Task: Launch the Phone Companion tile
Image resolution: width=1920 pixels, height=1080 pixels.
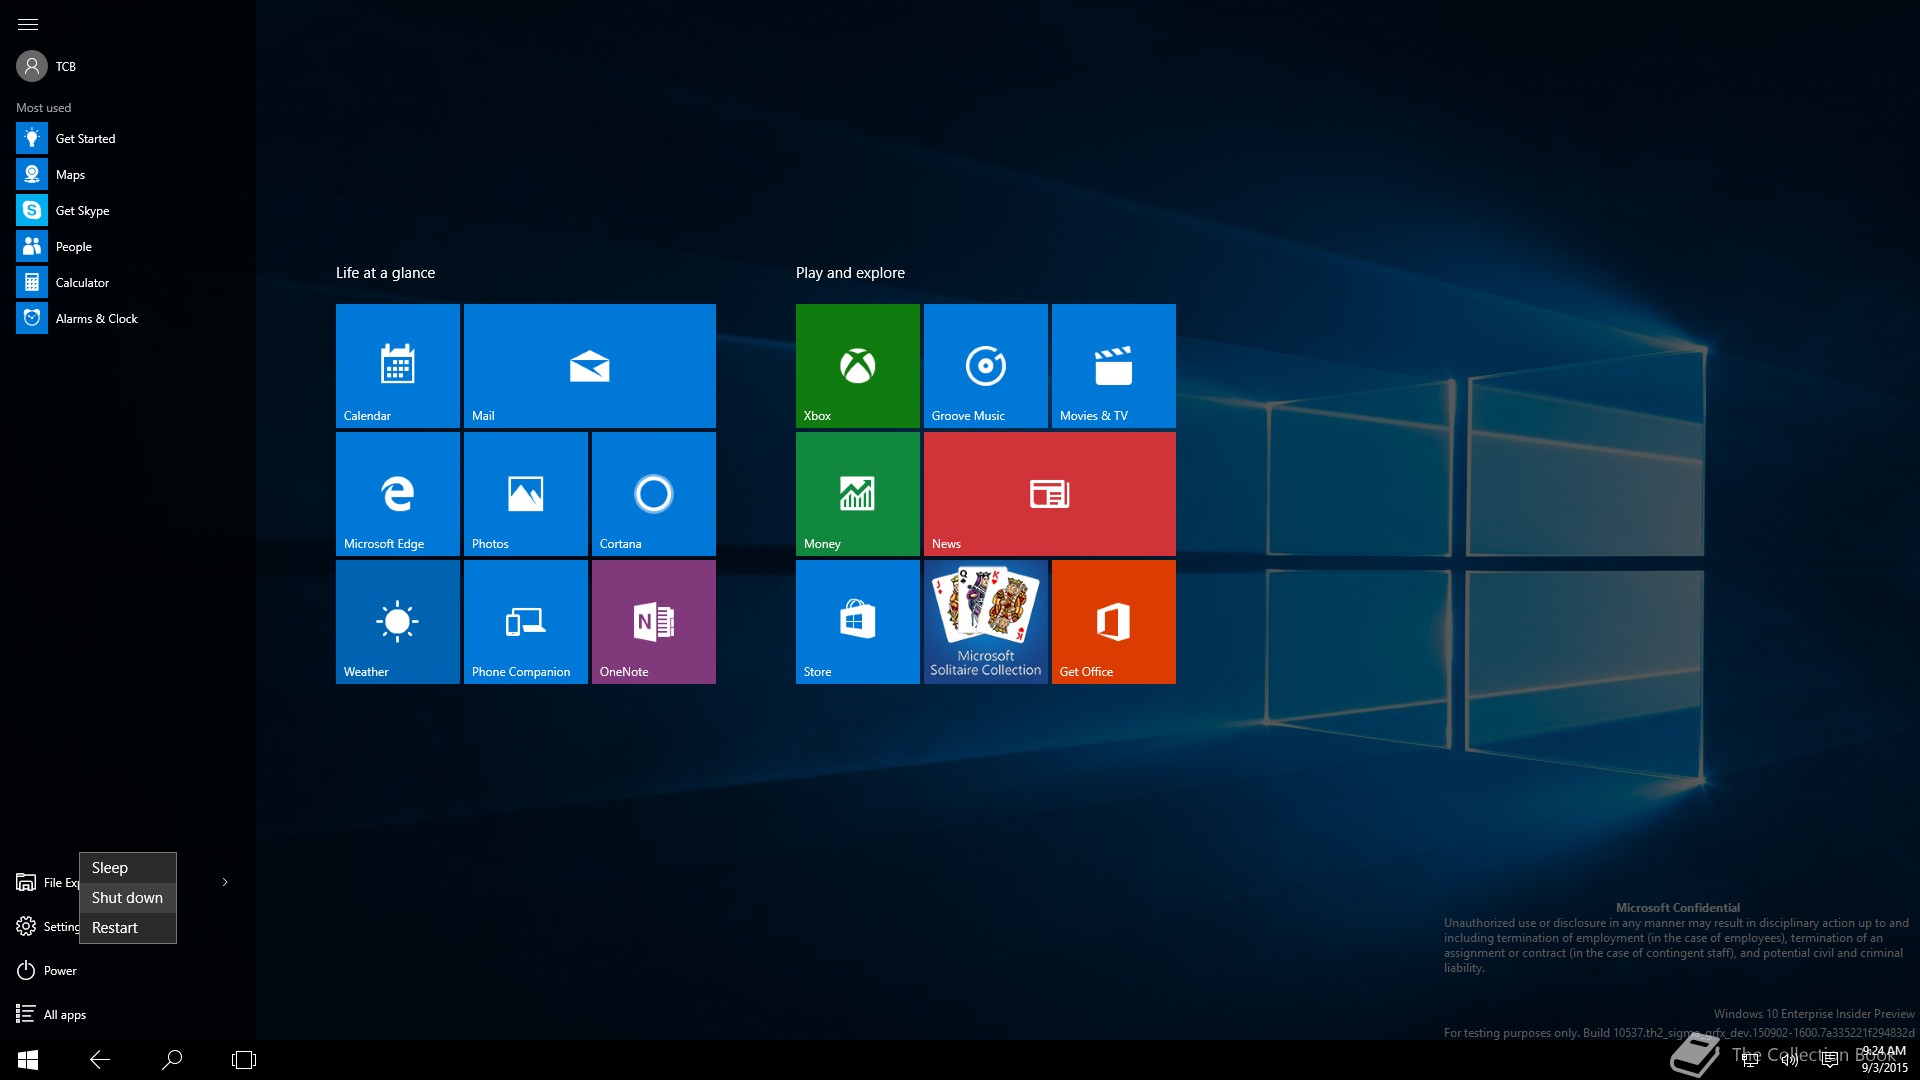Action: pos(526,622)
